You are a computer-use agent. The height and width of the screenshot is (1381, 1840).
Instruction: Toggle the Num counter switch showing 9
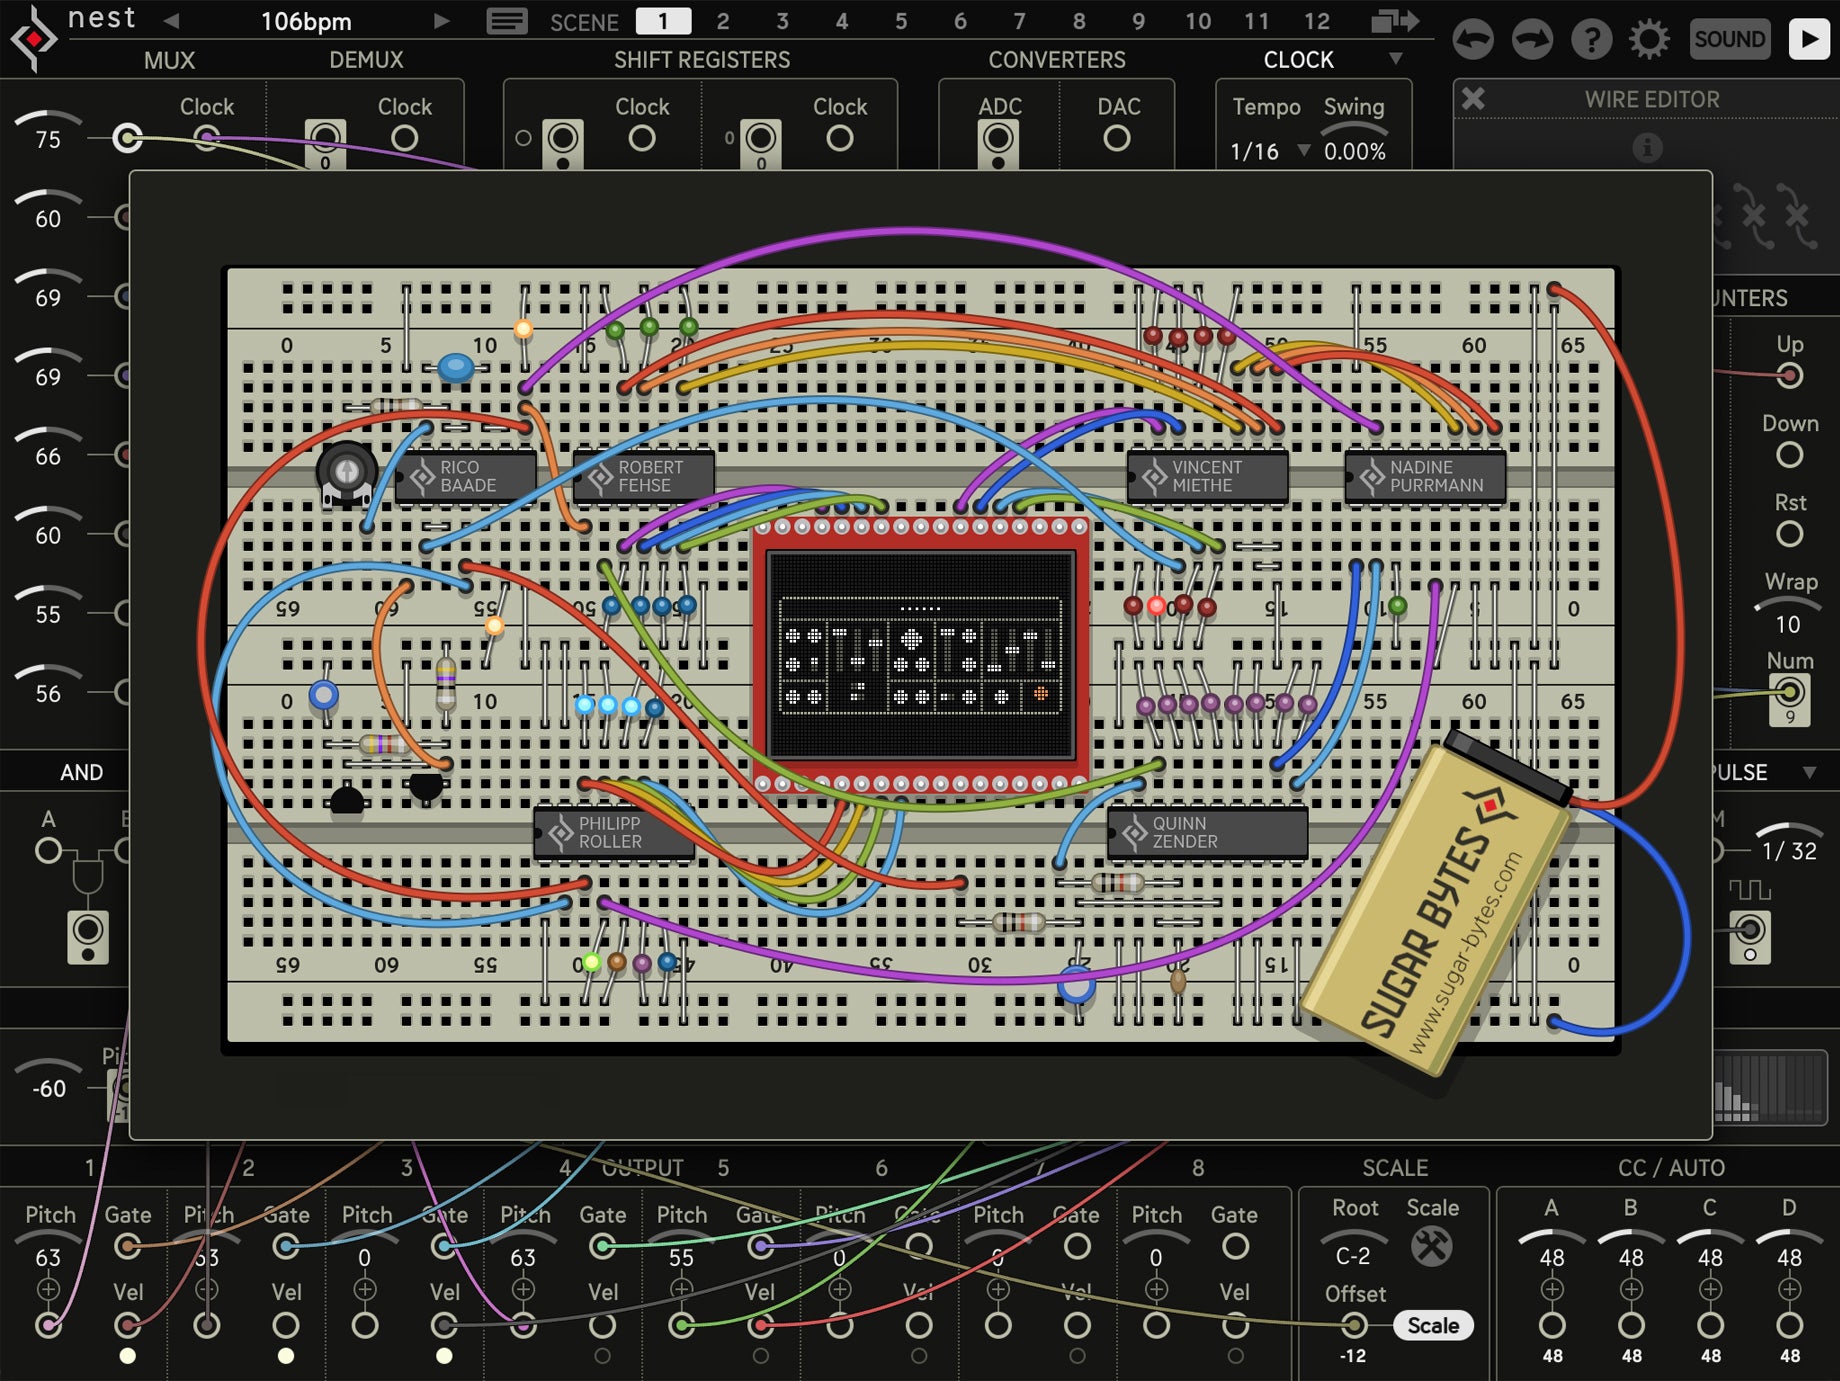click(x=1789, y=694)
